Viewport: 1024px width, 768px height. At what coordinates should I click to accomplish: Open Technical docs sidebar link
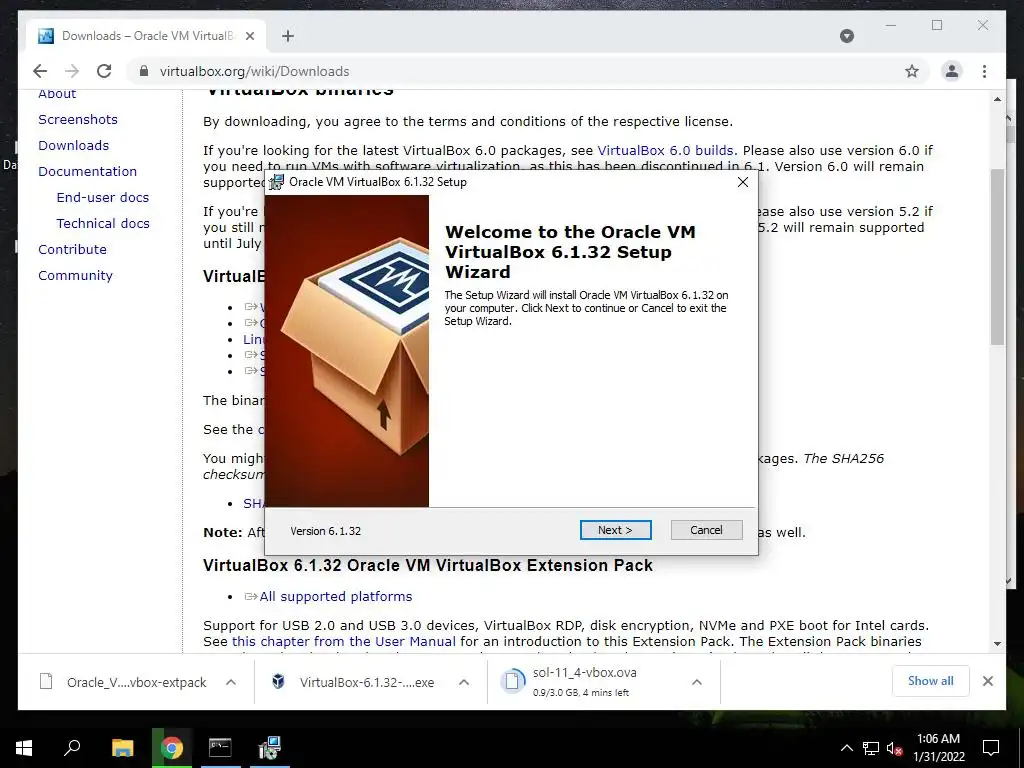pos(103,223)
